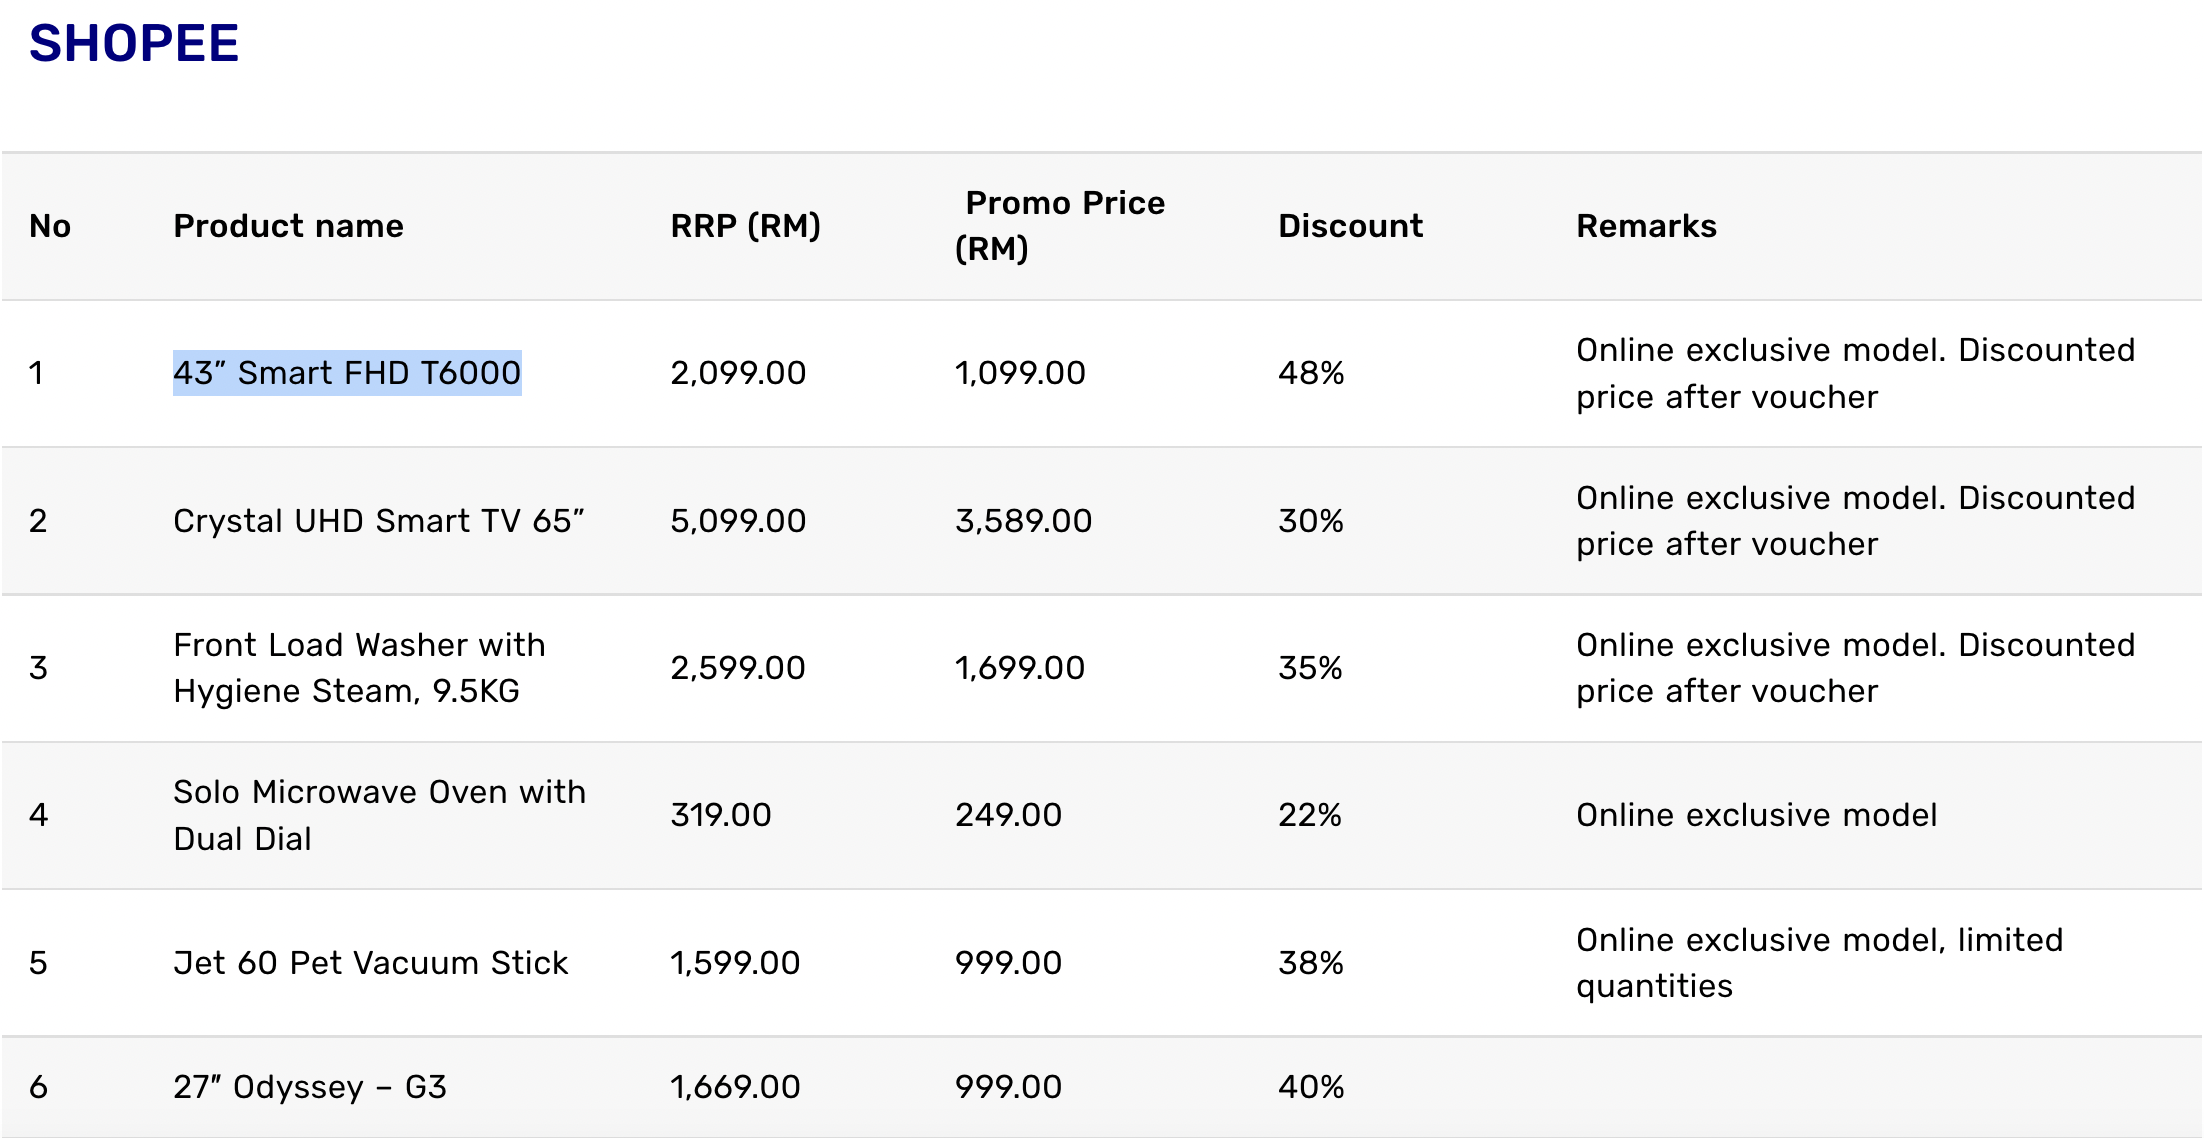This screenshot has width=2204, height=1138.
Task: Select the 22% discount value
Action: click(1309, 815)
